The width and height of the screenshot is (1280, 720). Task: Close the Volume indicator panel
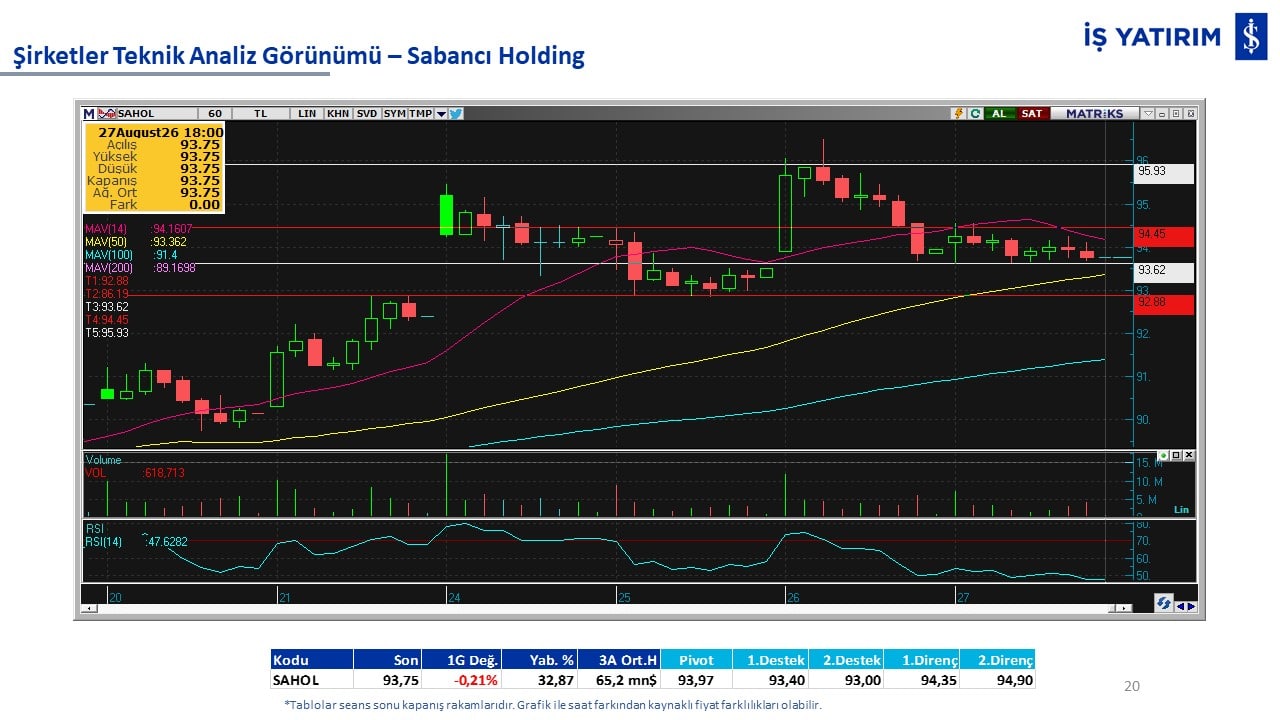click(1189, 455)
